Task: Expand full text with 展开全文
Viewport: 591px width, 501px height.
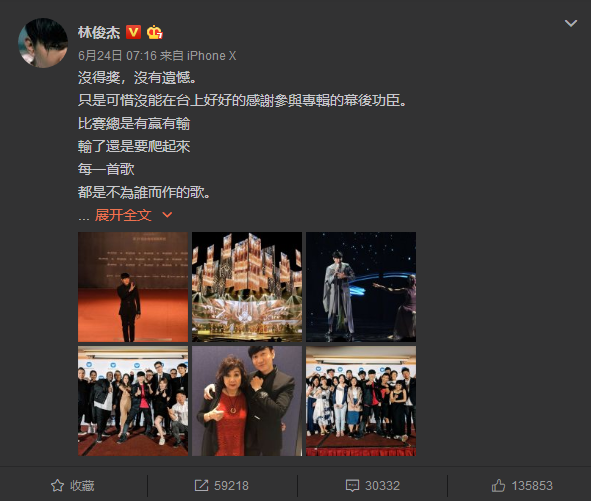Action: pos(123,215)
